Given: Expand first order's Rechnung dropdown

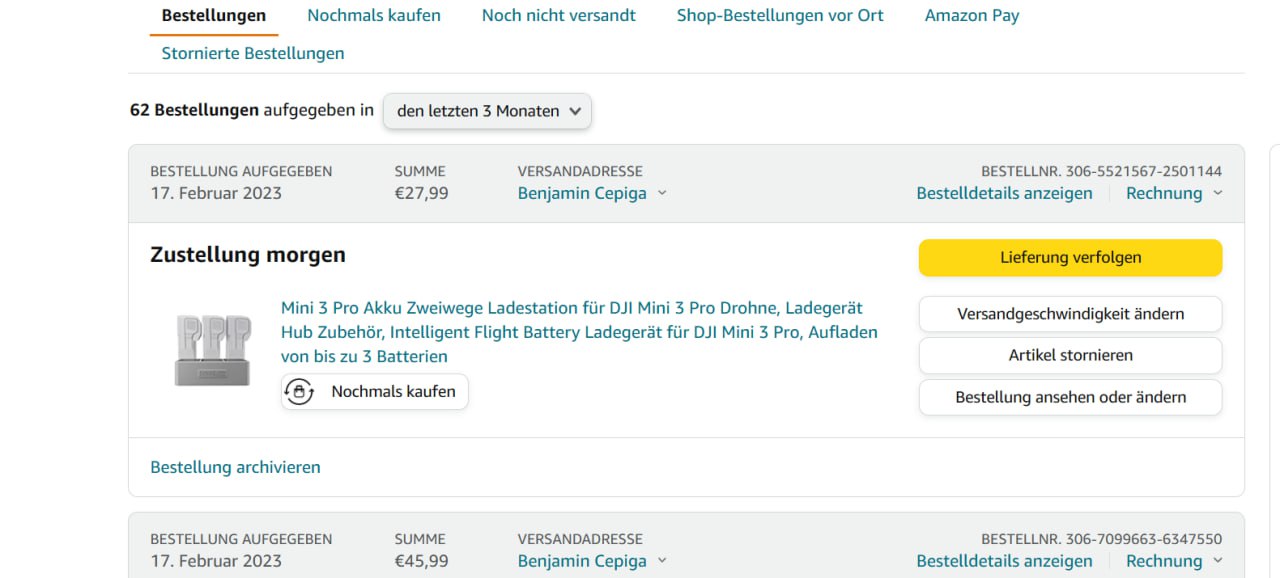Looking at the screenshot, I should pyautogui.click(x=1217, y=194).
